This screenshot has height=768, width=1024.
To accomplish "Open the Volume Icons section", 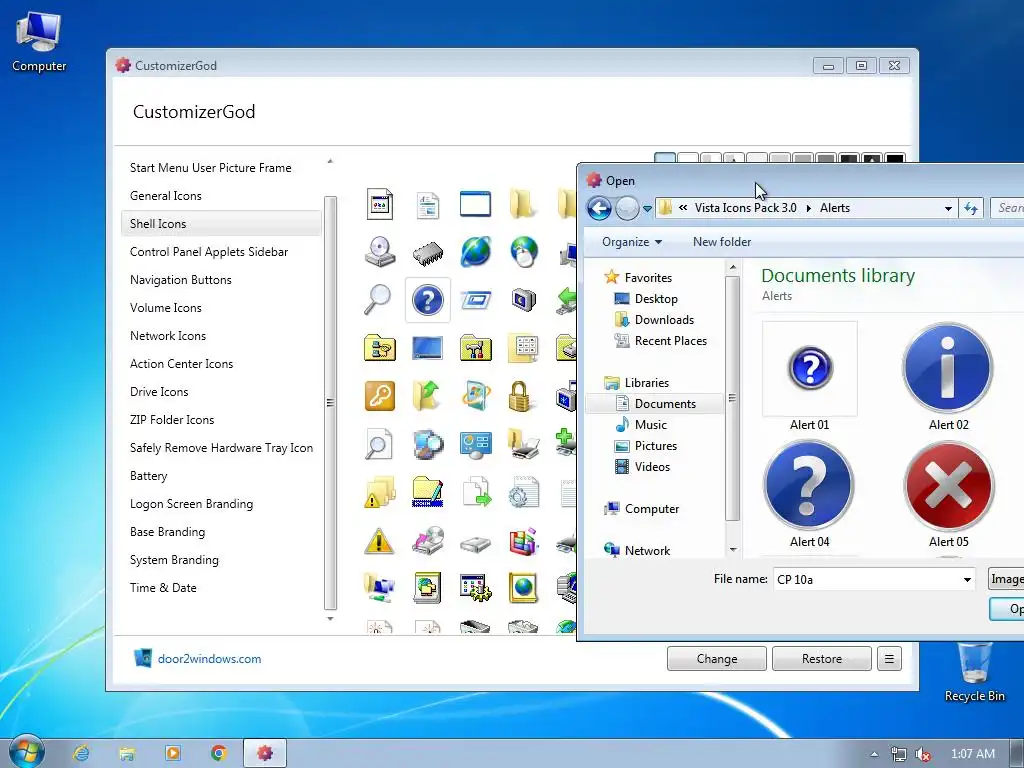I will [x=166, y=308].
